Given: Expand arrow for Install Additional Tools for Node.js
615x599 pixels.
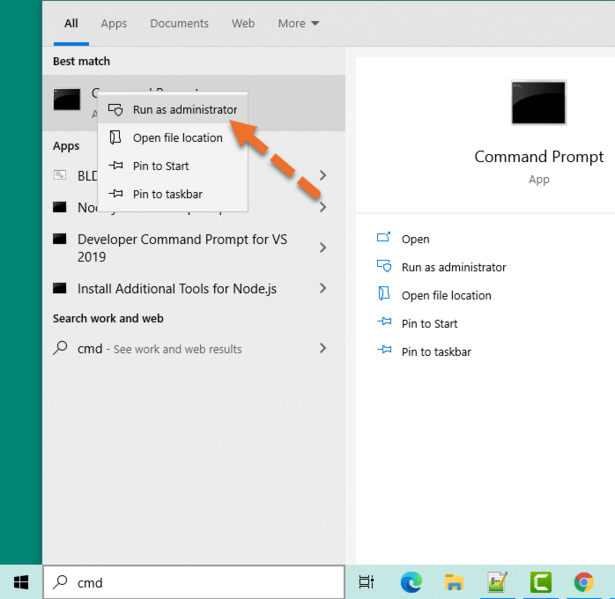Looking at the screenshot, I should click(x=322, y=288).
